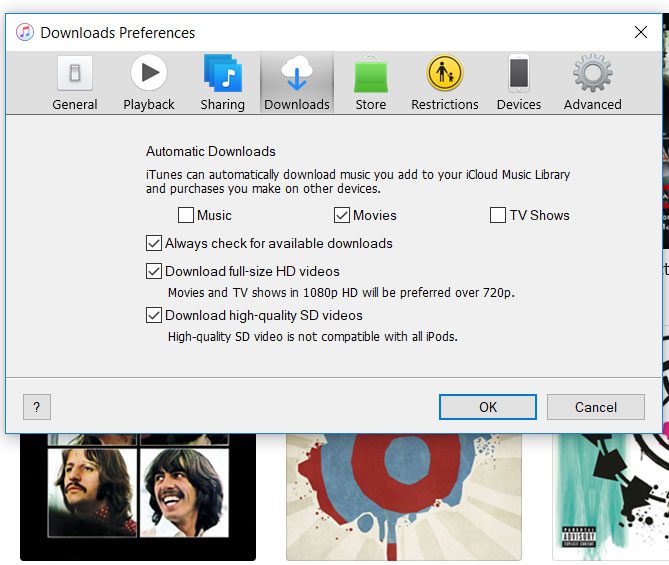This screenshot has width=669, height=565.
Task: Open the General preferences pane
Action: [x=75, y=82]
